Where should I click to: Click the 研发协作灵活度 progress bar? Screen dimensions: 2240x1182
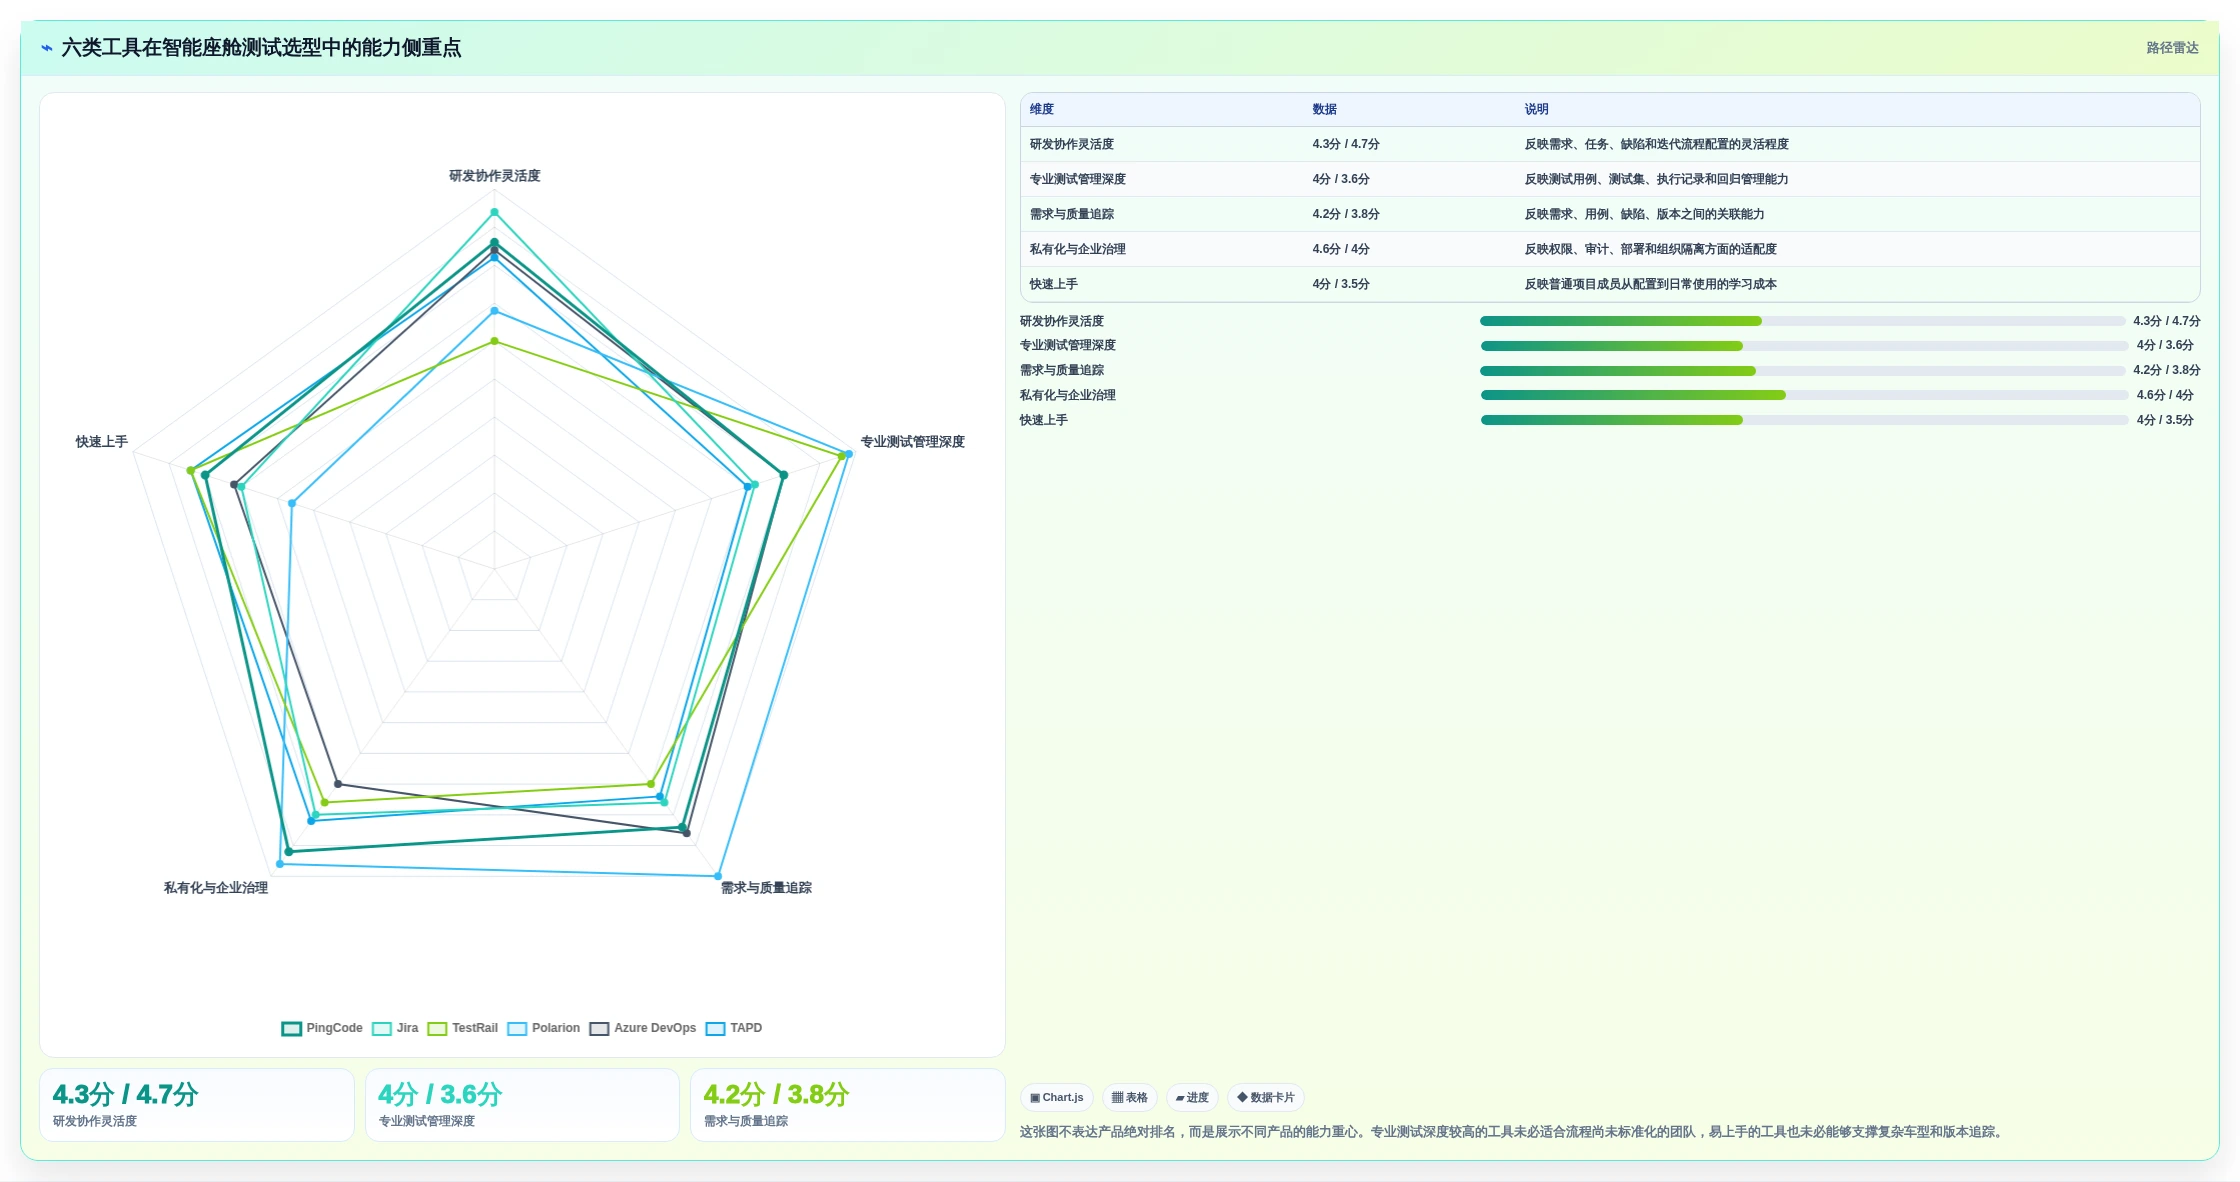[x=1803, y=321]
